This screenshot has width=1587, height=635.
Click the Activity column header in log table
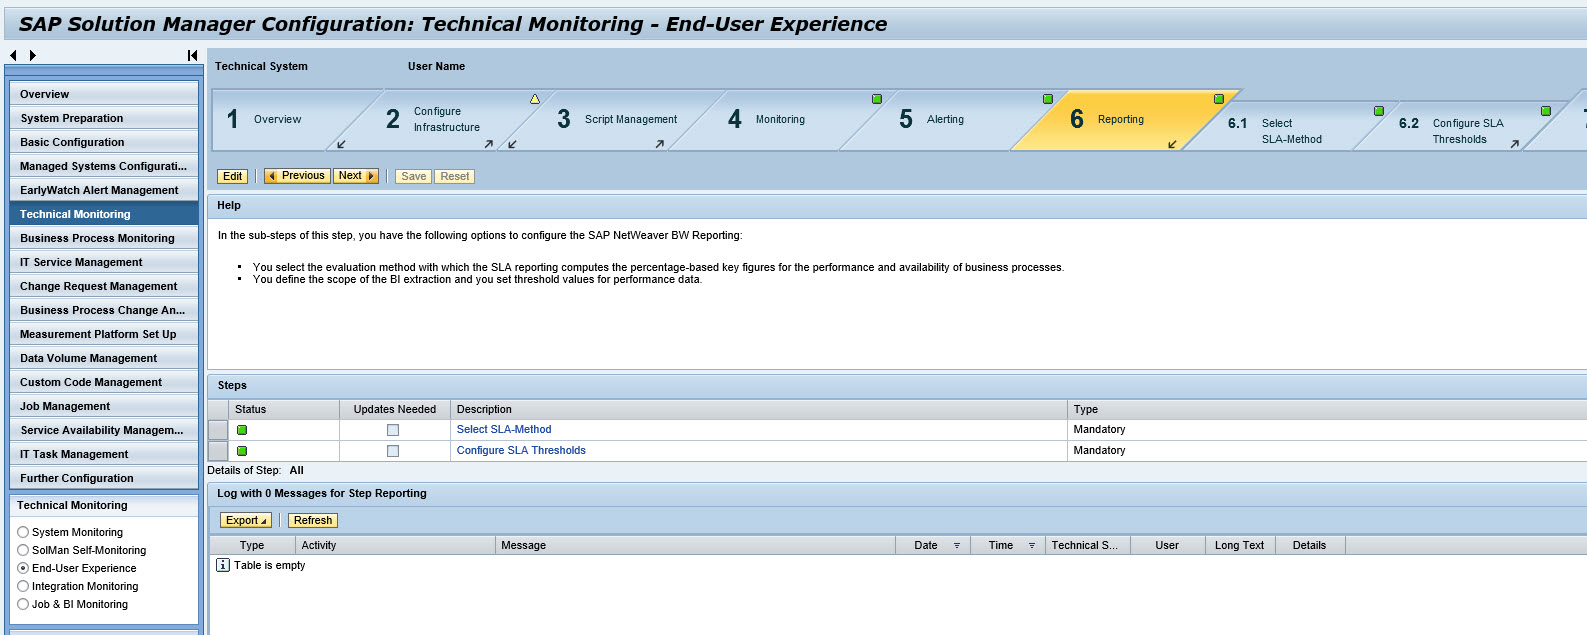click(396, 546)
